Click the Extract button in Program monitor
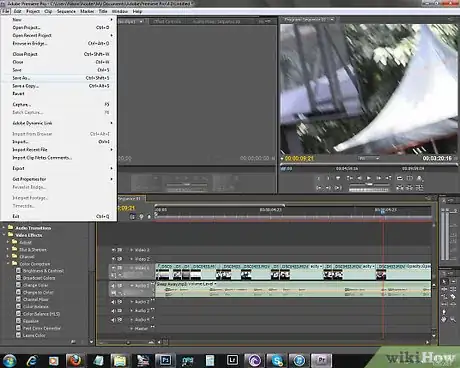The height and width of the screenshot is (368, 460). [410, 188]
